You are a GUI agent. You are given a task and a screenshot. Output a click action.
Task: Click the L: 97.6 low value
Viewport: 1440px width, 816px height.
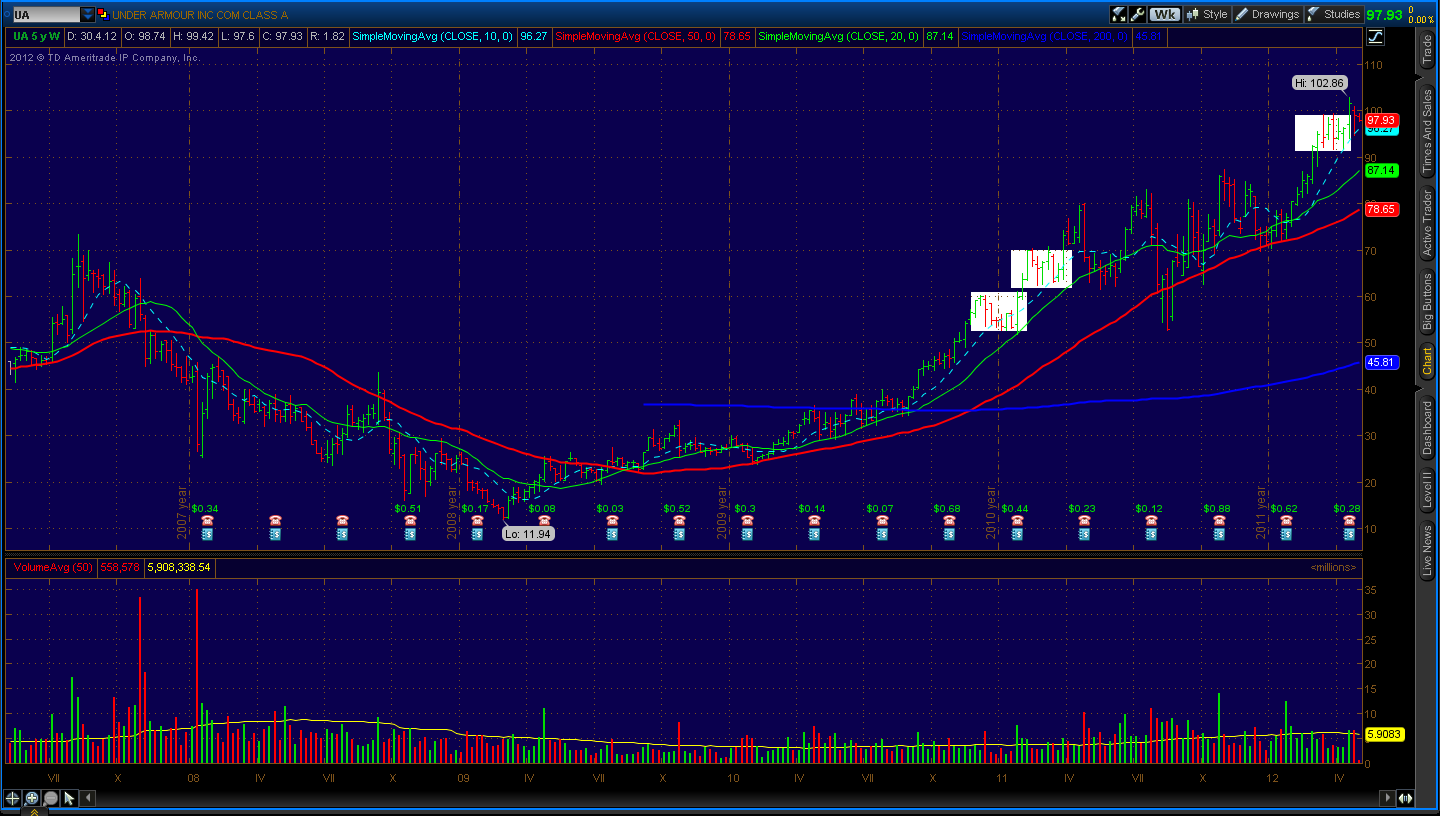pos(238,37)
